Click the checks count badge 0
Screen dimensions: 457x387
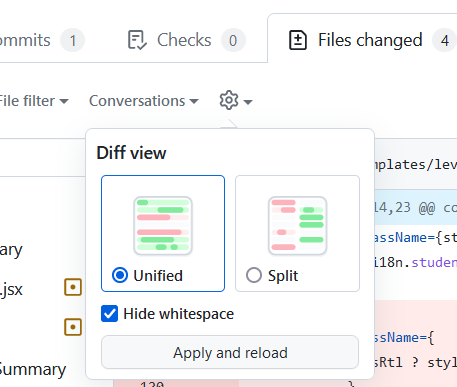(233, 41)
